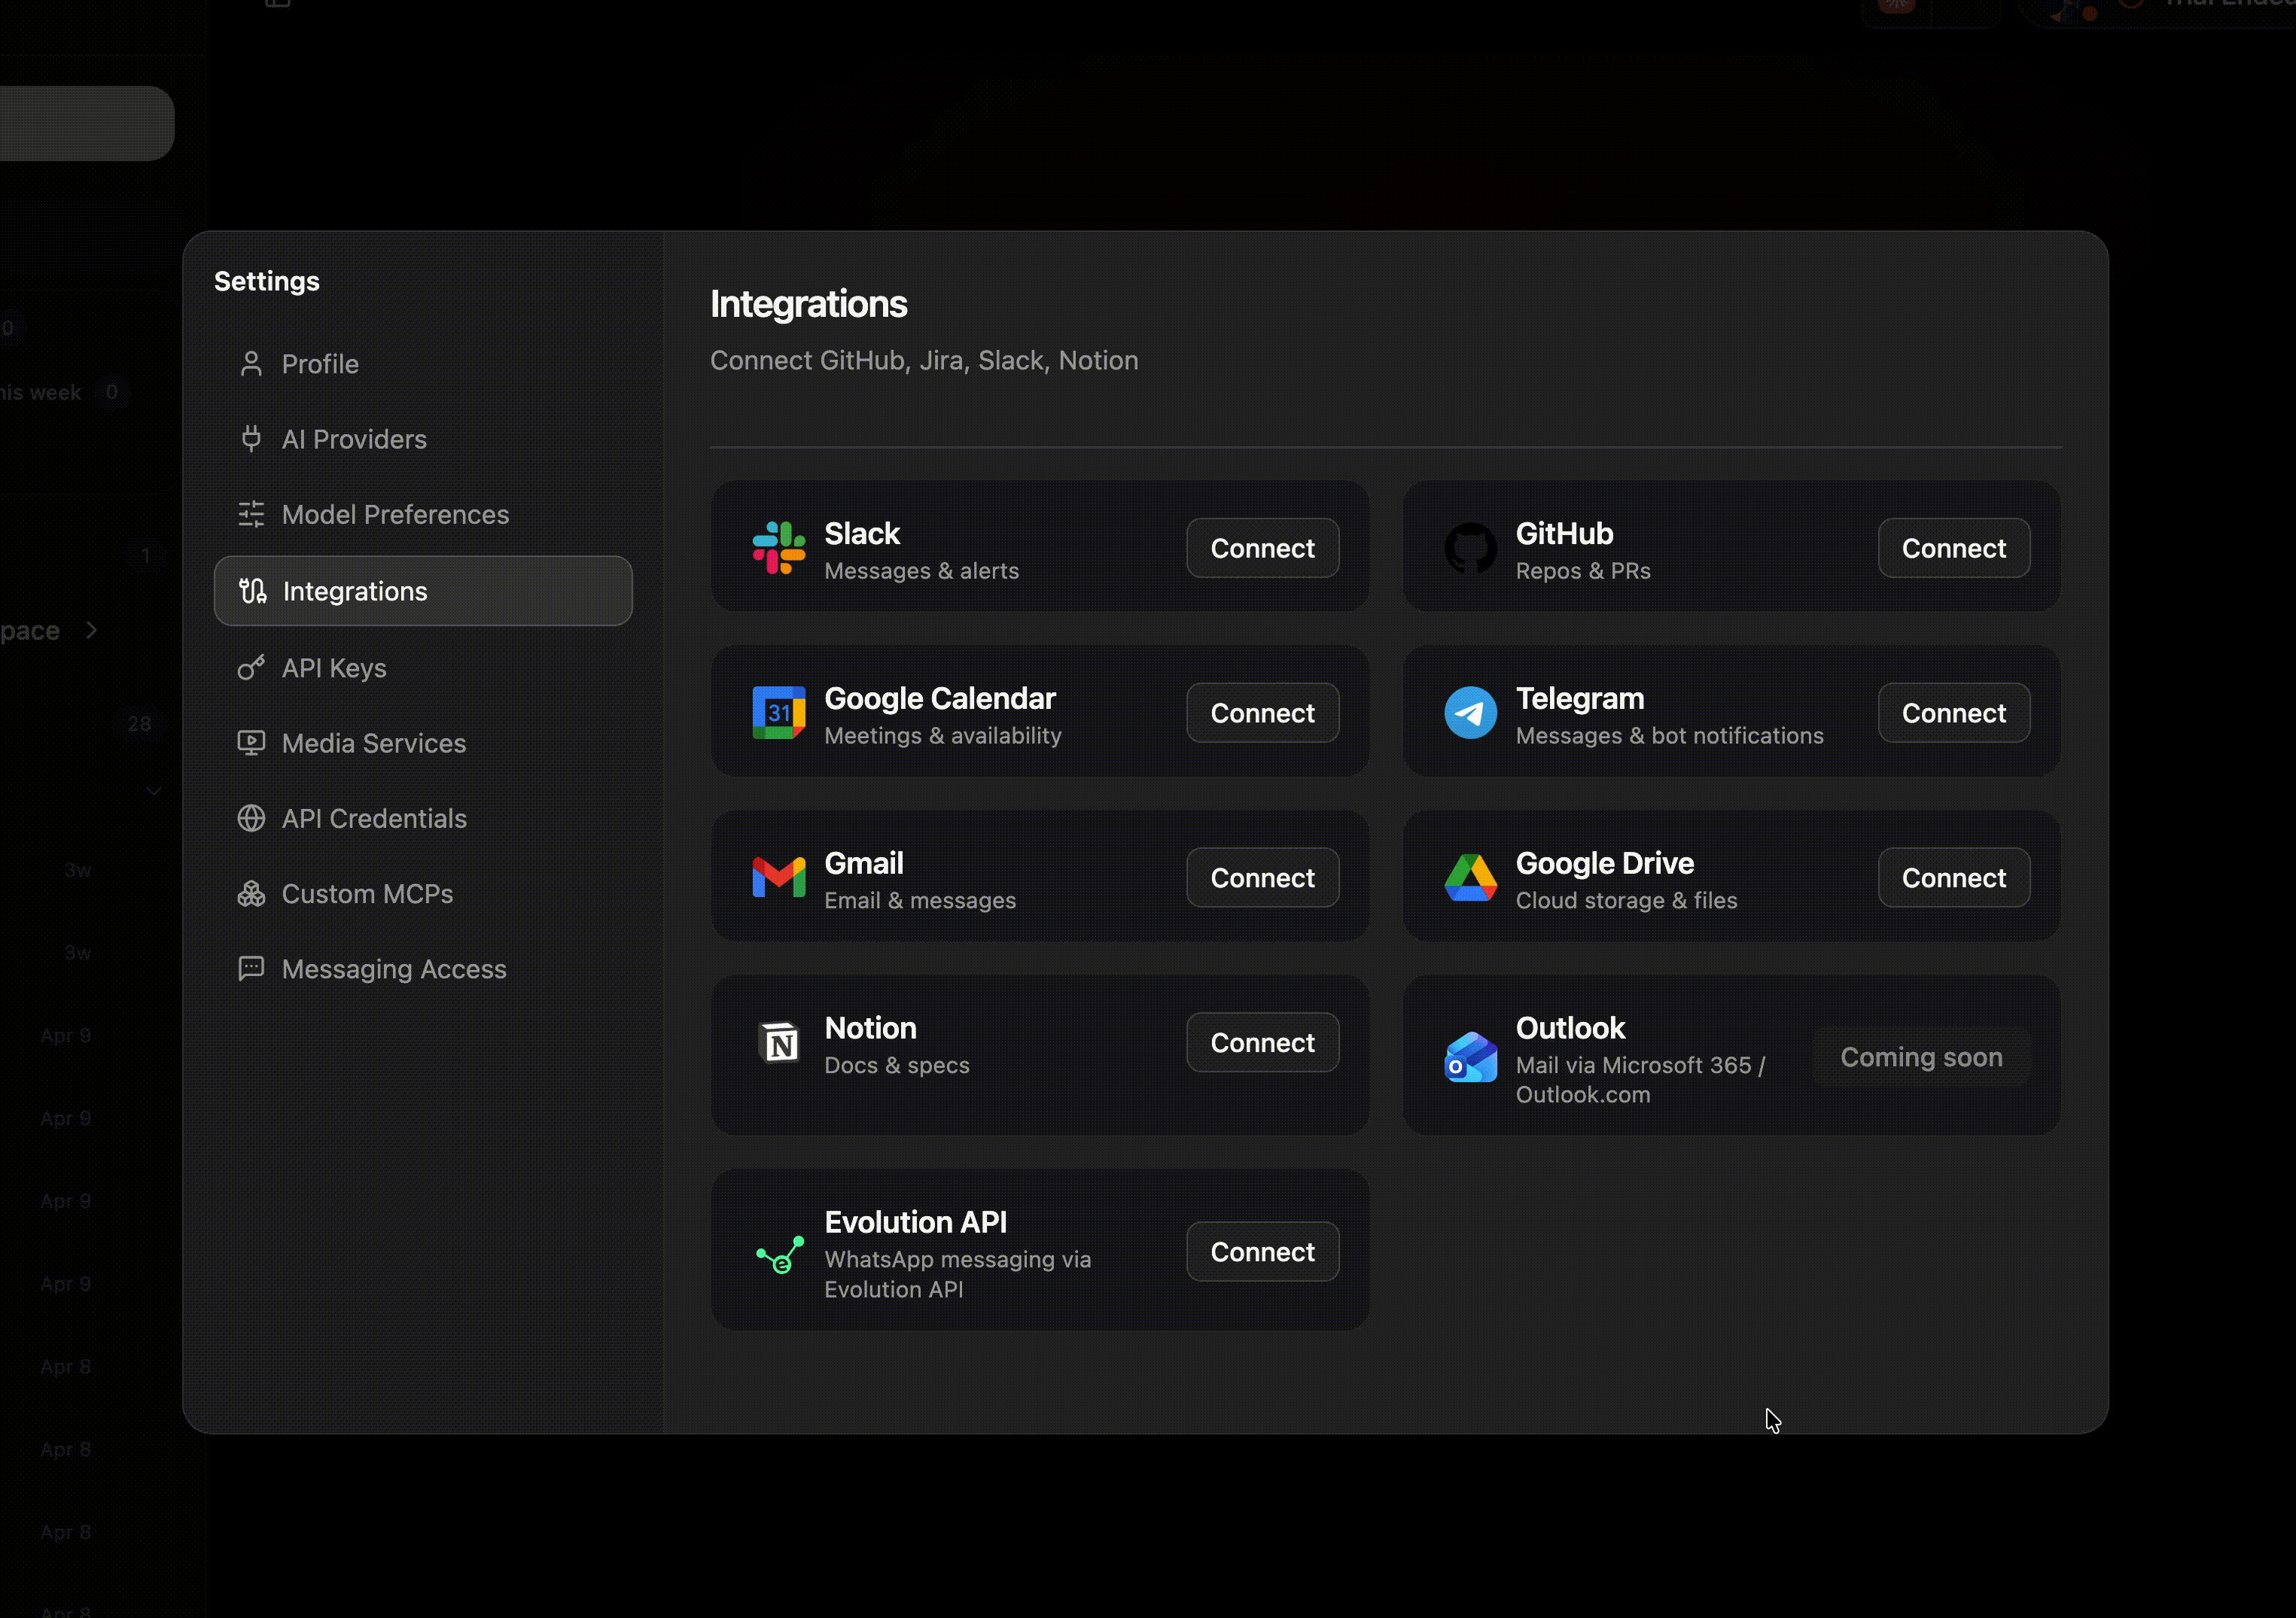Click the Media Services monitor icon
This screenshot has height=1618, width=2296.
(x=251, y=743)
